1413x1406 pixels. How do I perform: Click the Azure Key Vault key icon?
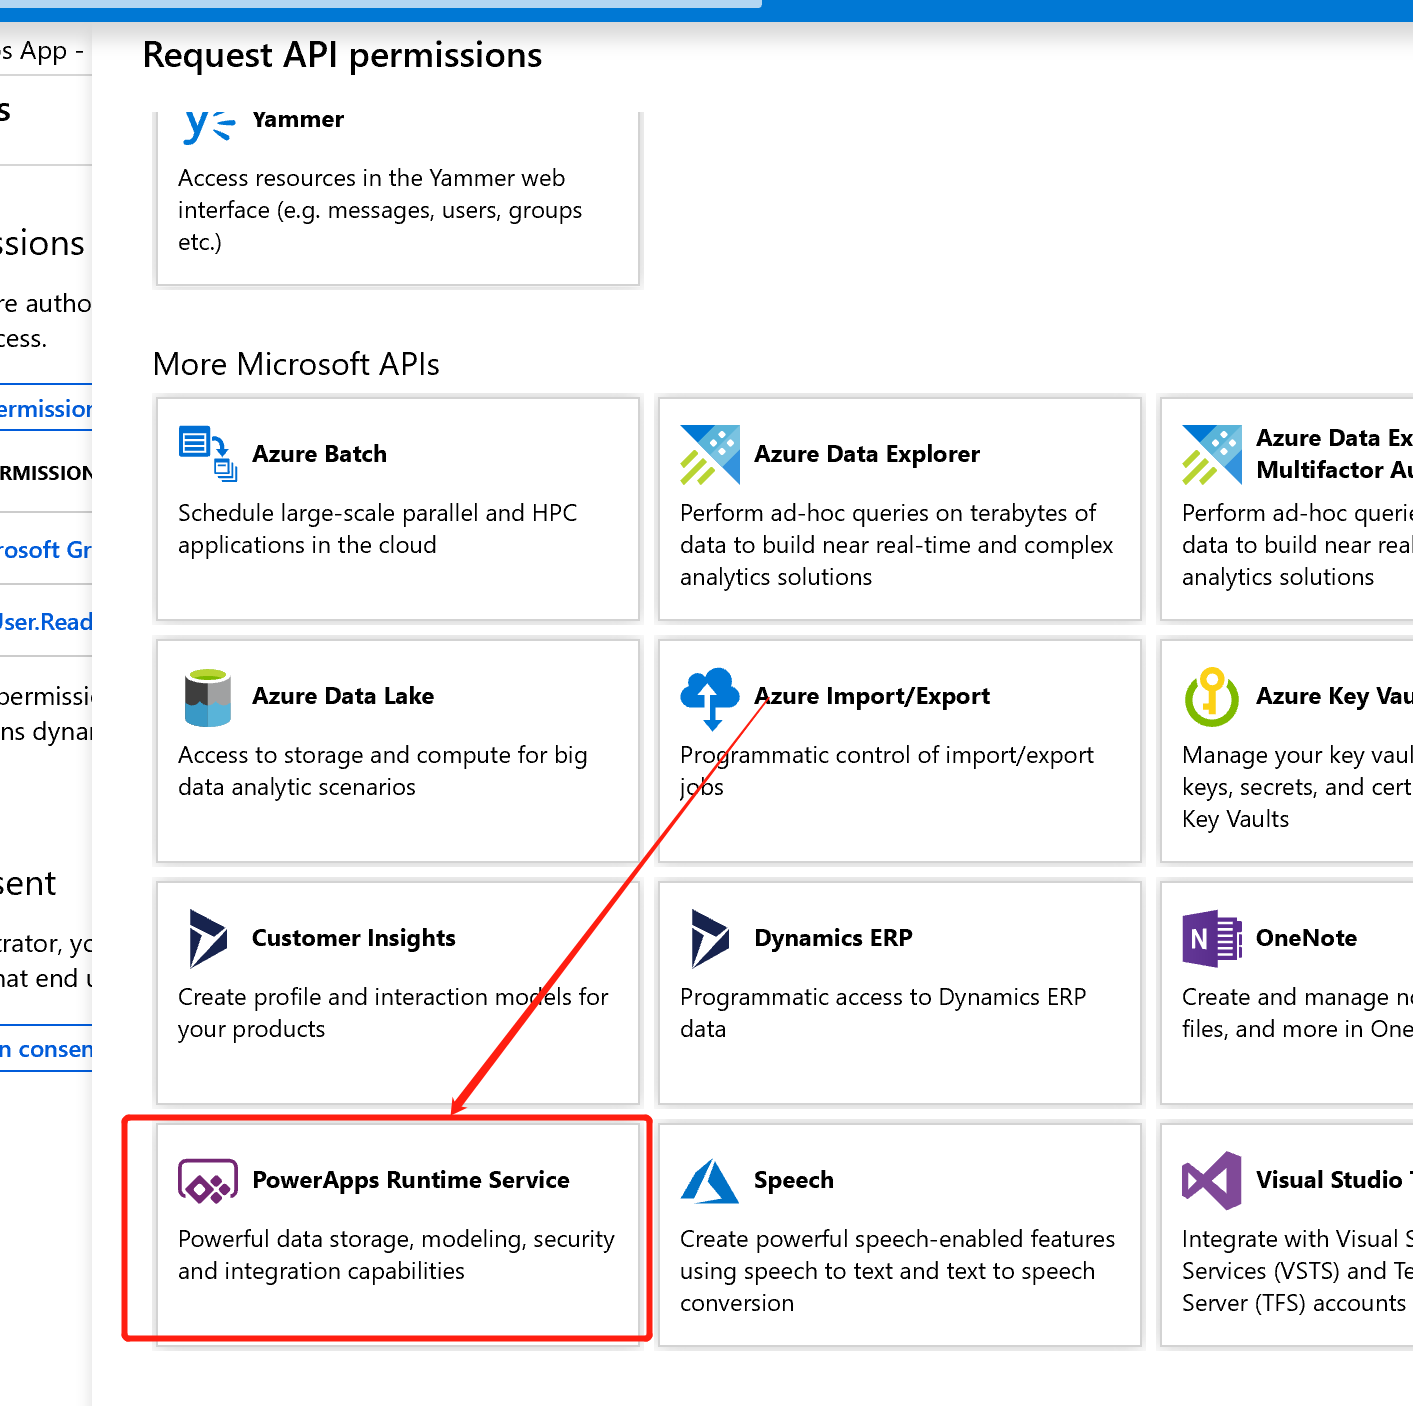point(1212,697)
